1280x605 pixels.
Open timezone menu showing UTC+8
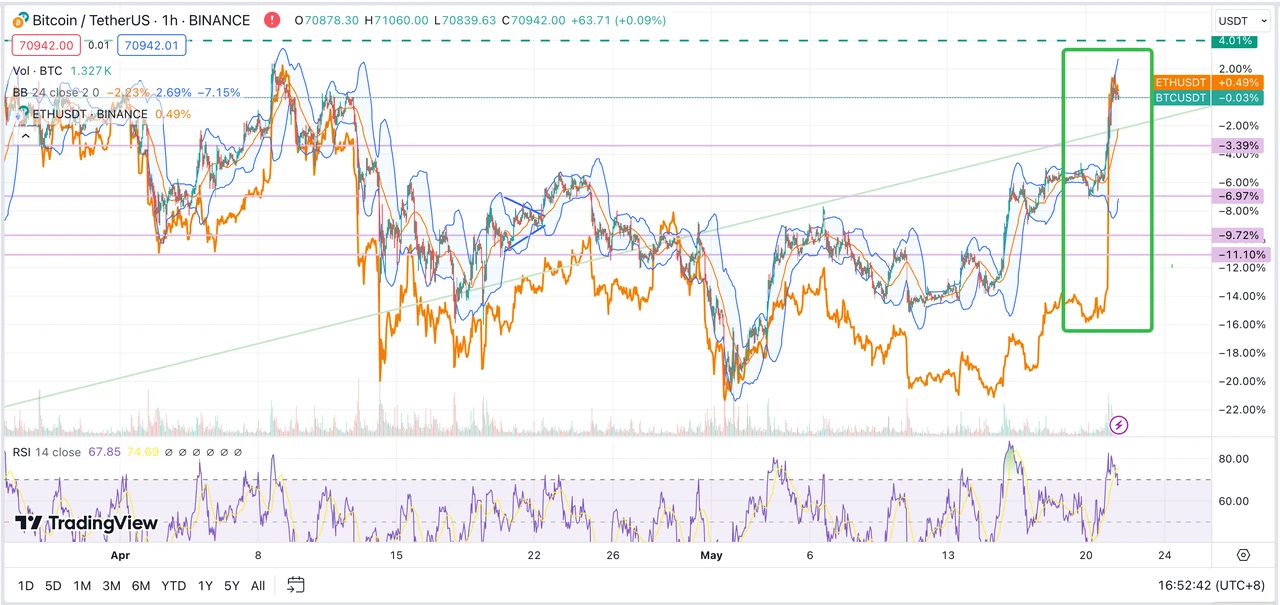(x=1216, y=584)
